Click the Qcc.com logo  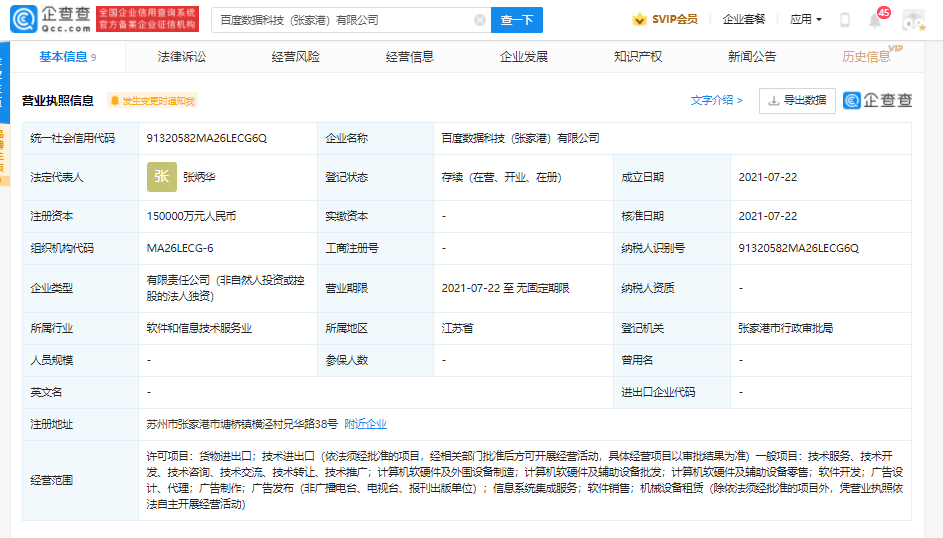coord(51,19)
